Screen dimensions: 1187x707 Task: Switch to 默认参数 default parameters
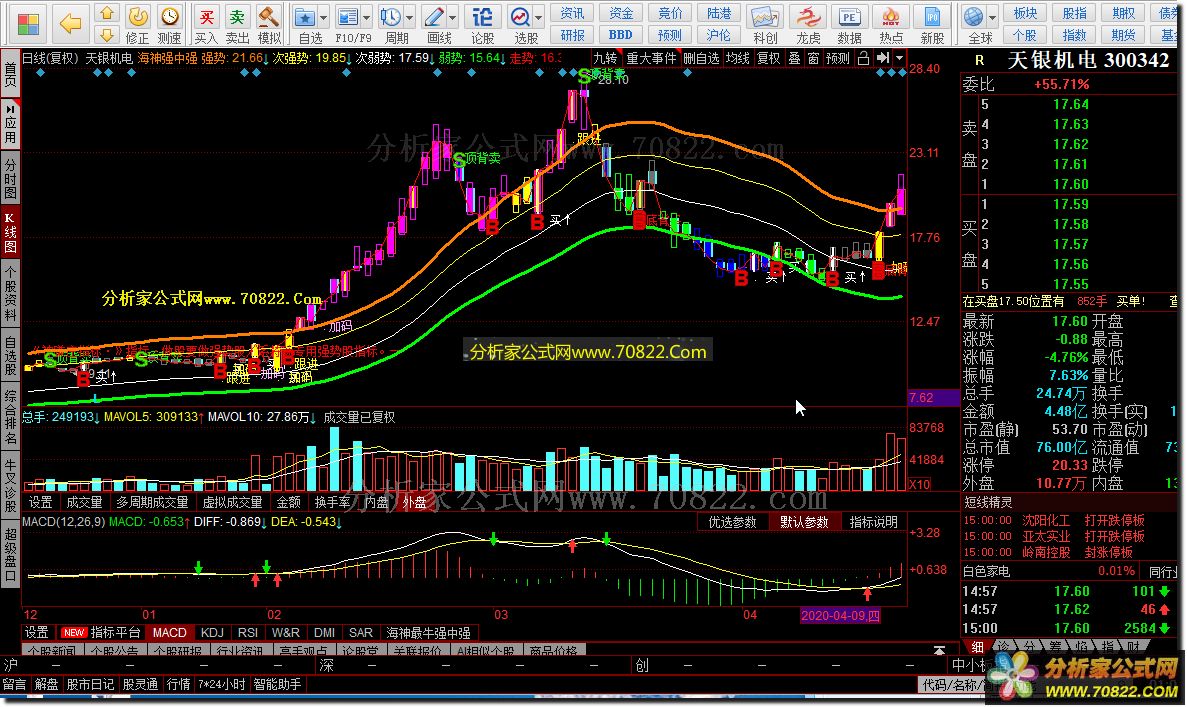click(804, 522)
